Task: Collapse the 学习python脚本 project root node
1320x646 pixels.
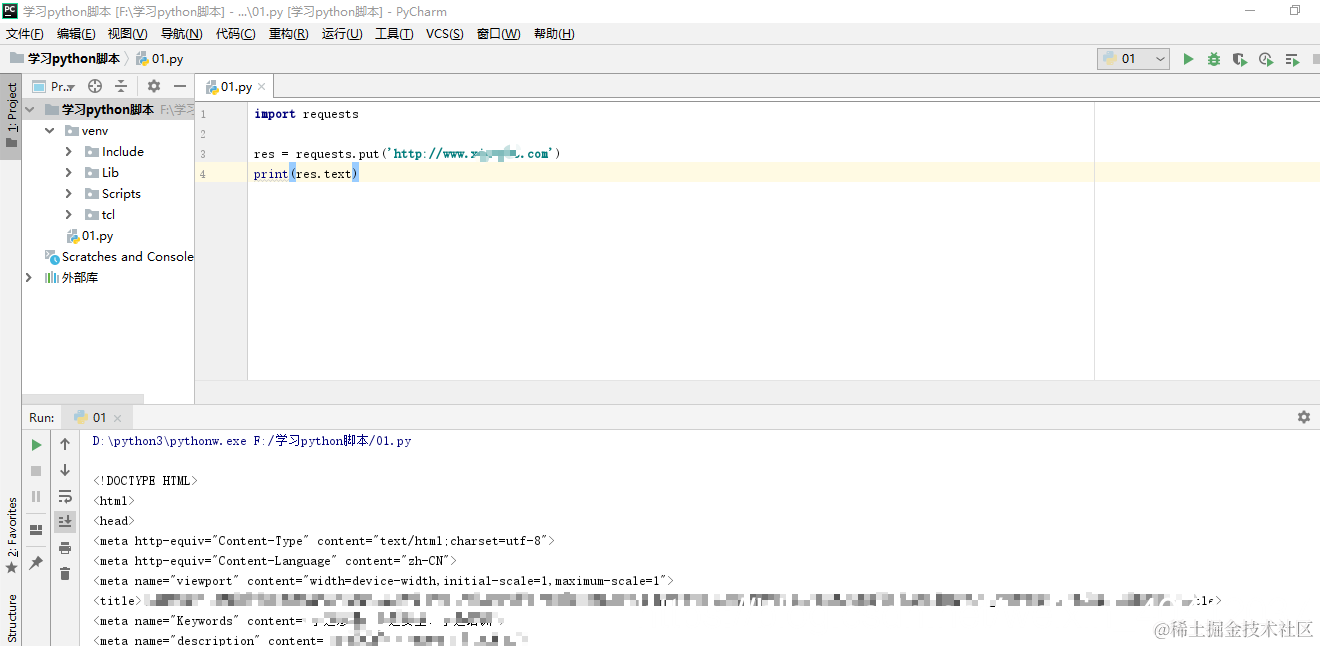Action: [x=30, y=110]
